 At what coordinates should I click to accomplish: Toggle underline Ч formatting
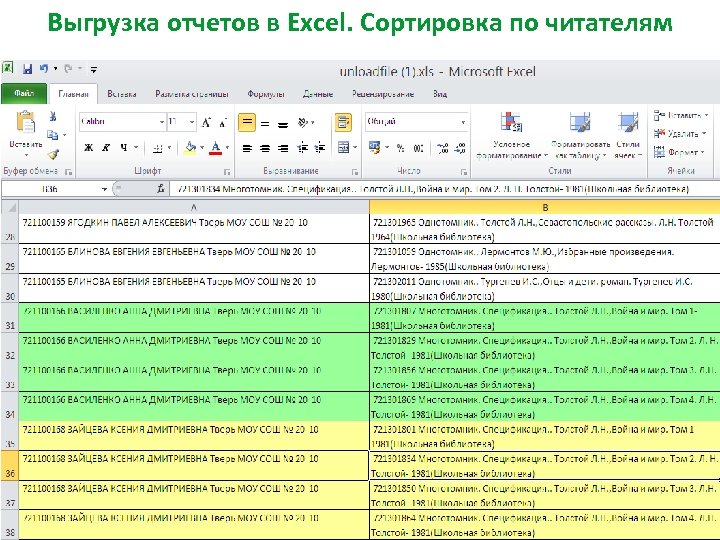pos(124,148)
